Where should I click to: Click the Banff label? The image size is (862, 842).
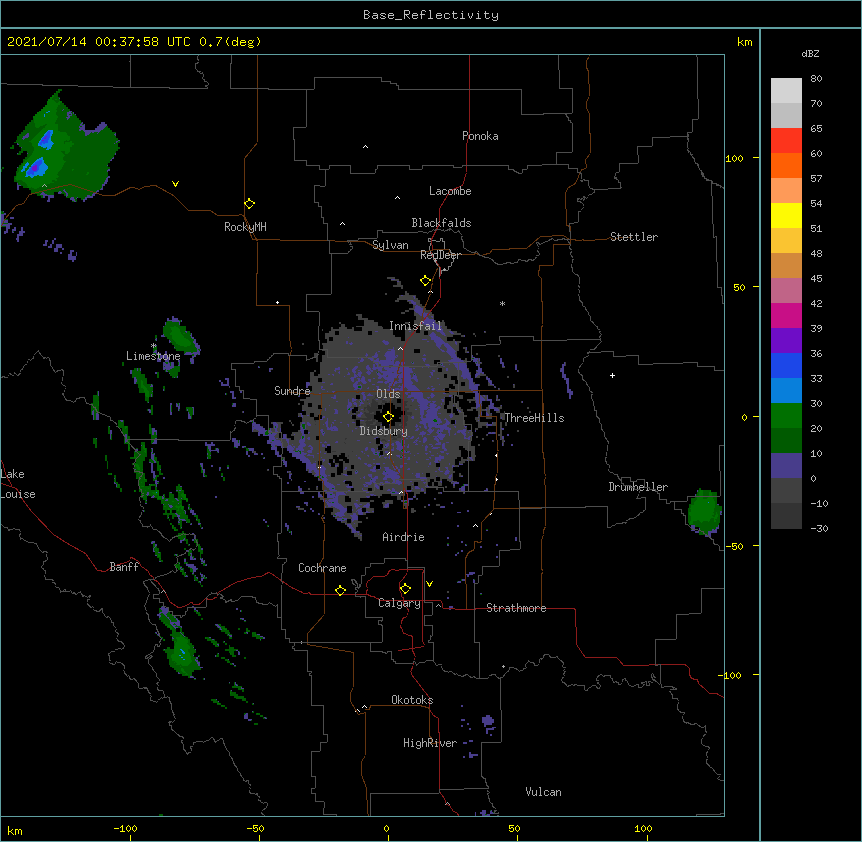124,567
